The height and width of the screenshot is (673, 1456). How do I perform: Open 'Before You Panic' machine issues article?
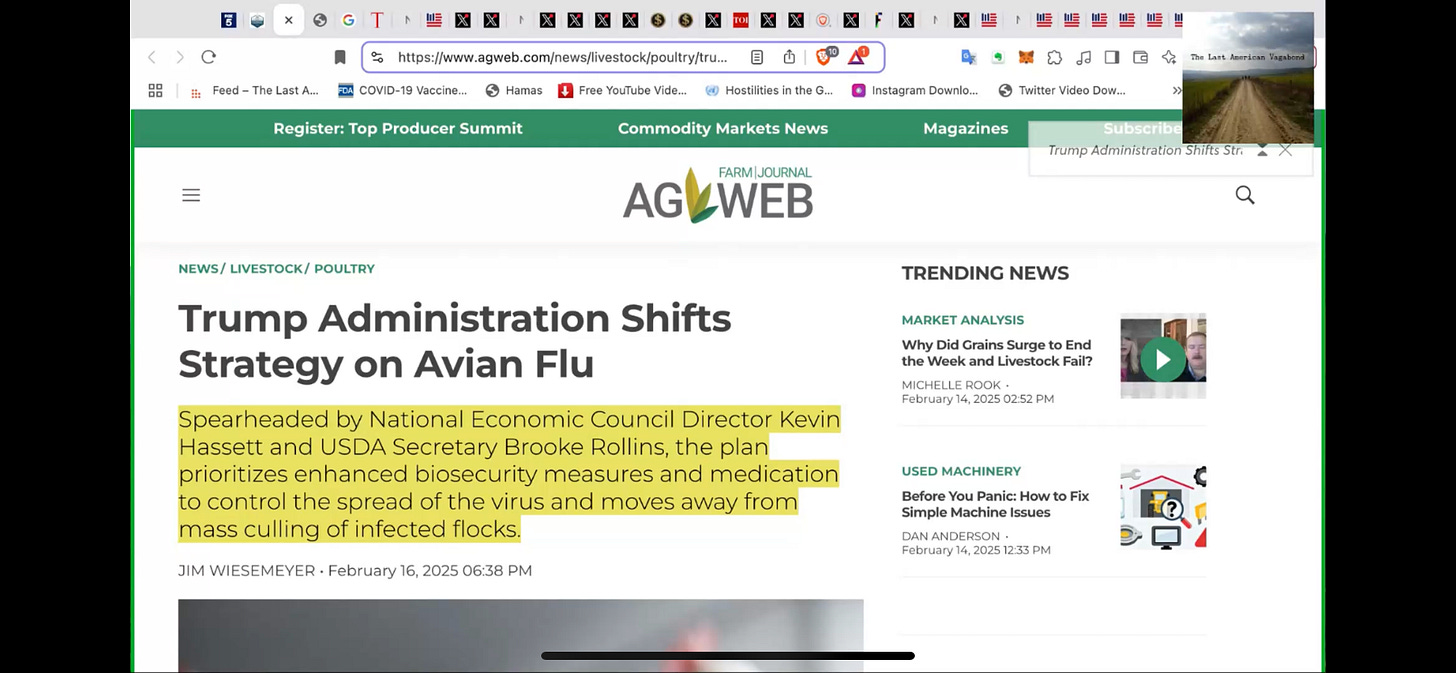coord(995,504)
